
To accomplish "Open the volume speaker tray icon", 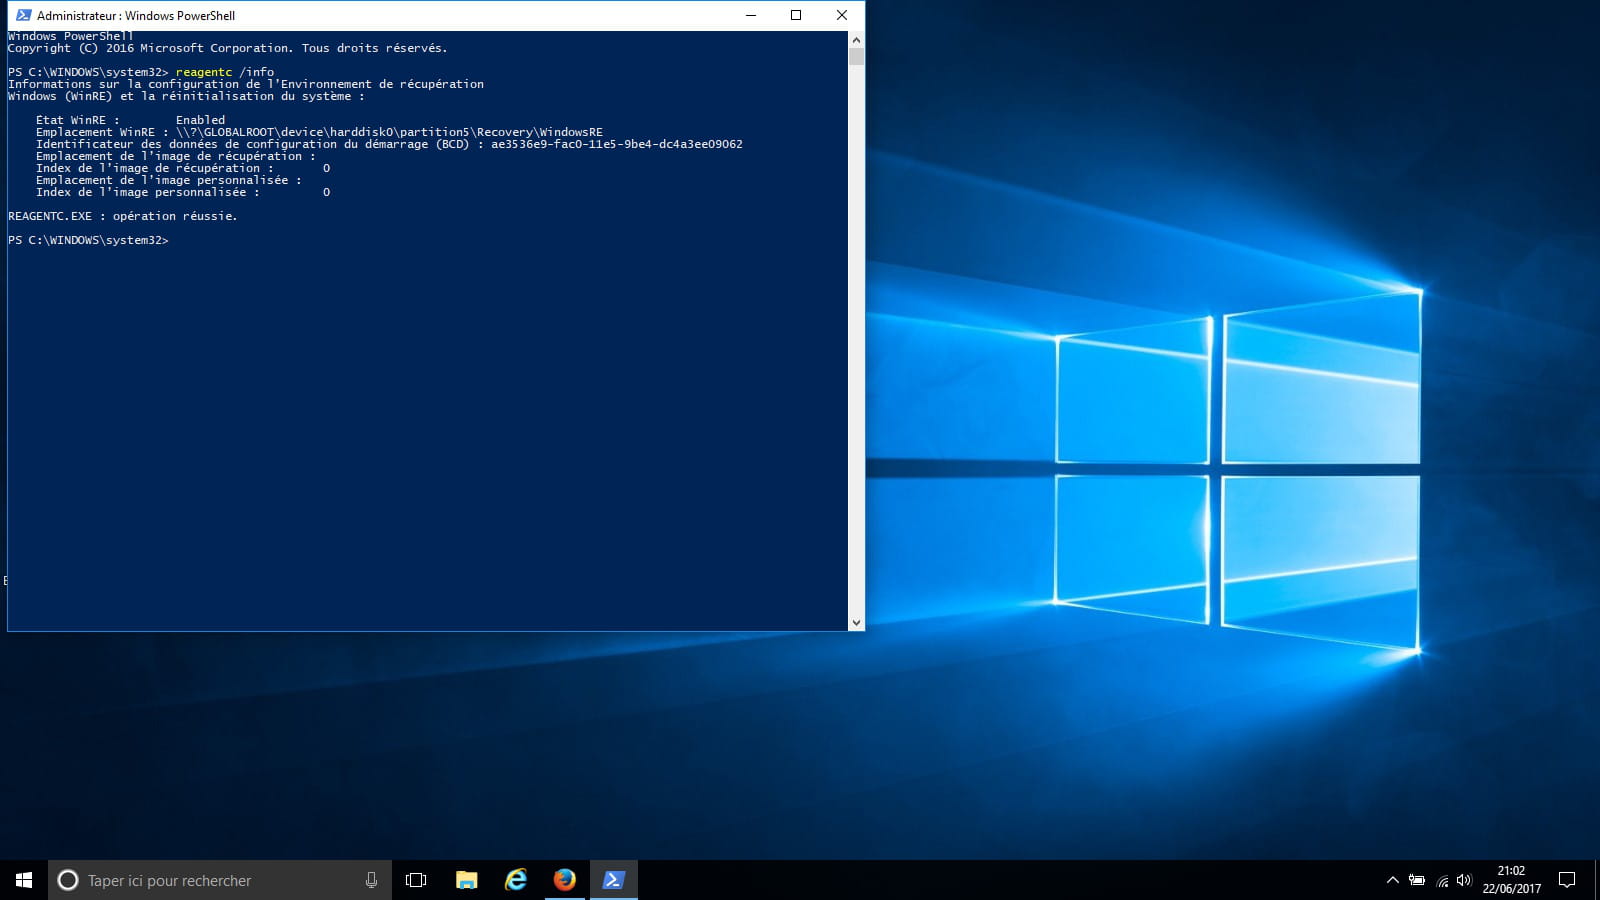I will [1464, 880].
